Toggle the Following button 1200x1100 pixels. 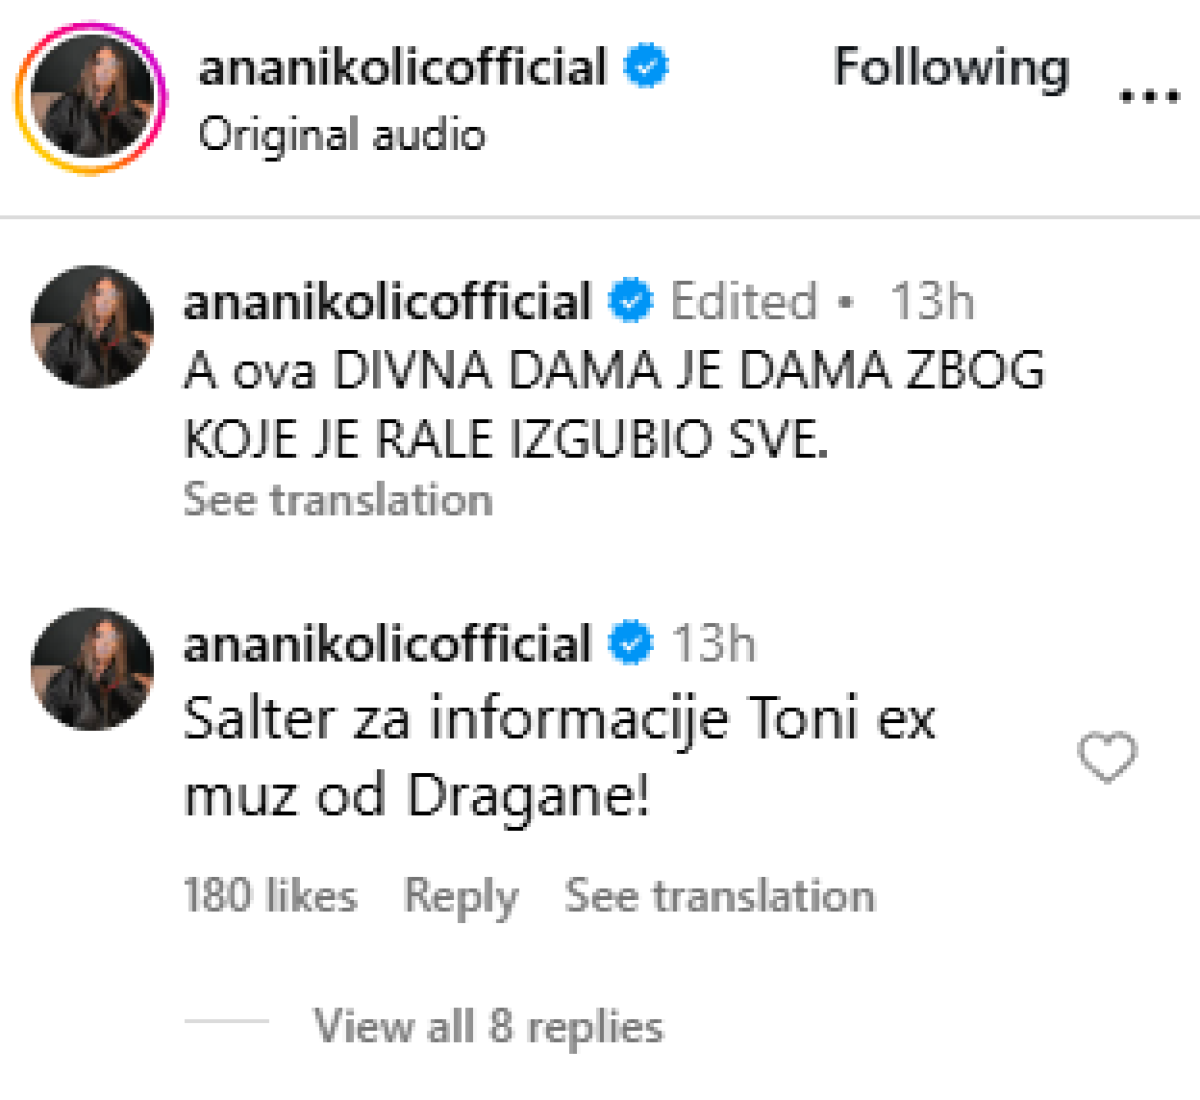951,68
